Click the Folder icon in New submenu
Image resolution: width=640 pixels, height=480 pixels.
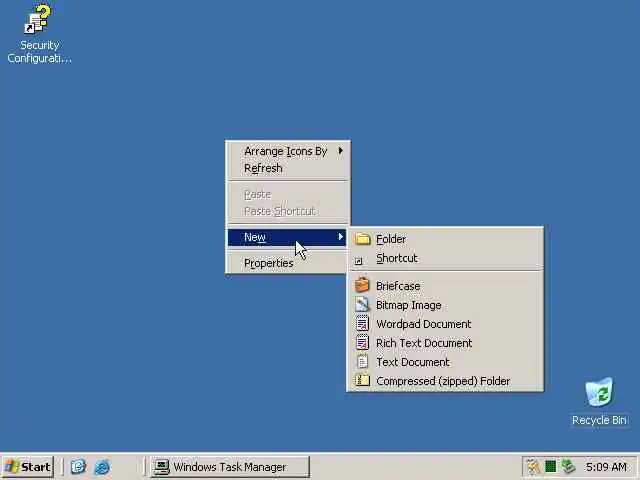362,239
